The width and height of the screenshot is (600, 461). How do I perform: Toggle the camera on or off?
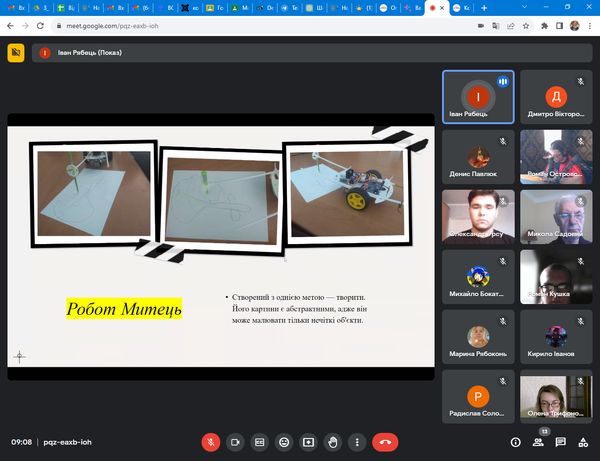click(235, 441)
